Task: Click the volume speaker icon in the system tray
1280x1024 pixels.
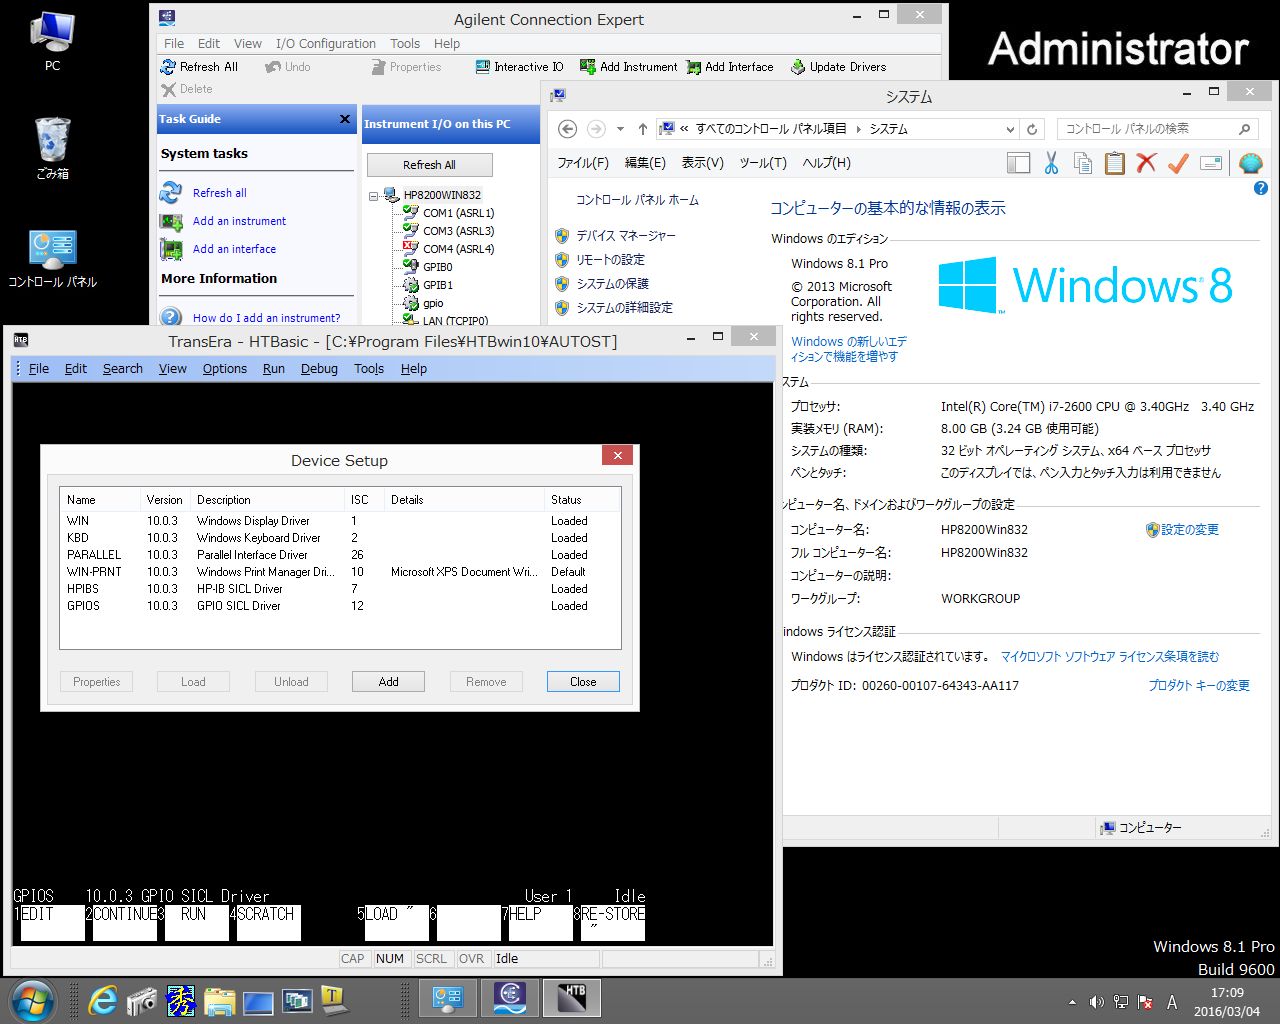Action: [x=1096, y=1002]
